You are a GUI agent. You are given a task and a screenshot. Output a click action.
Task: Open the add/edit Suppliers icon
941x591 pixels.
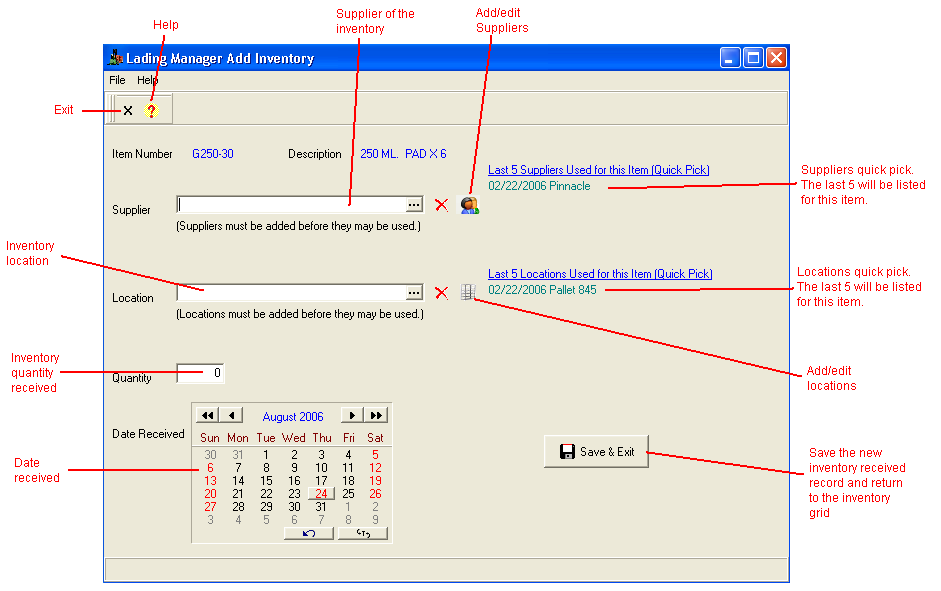pos(469,205)
